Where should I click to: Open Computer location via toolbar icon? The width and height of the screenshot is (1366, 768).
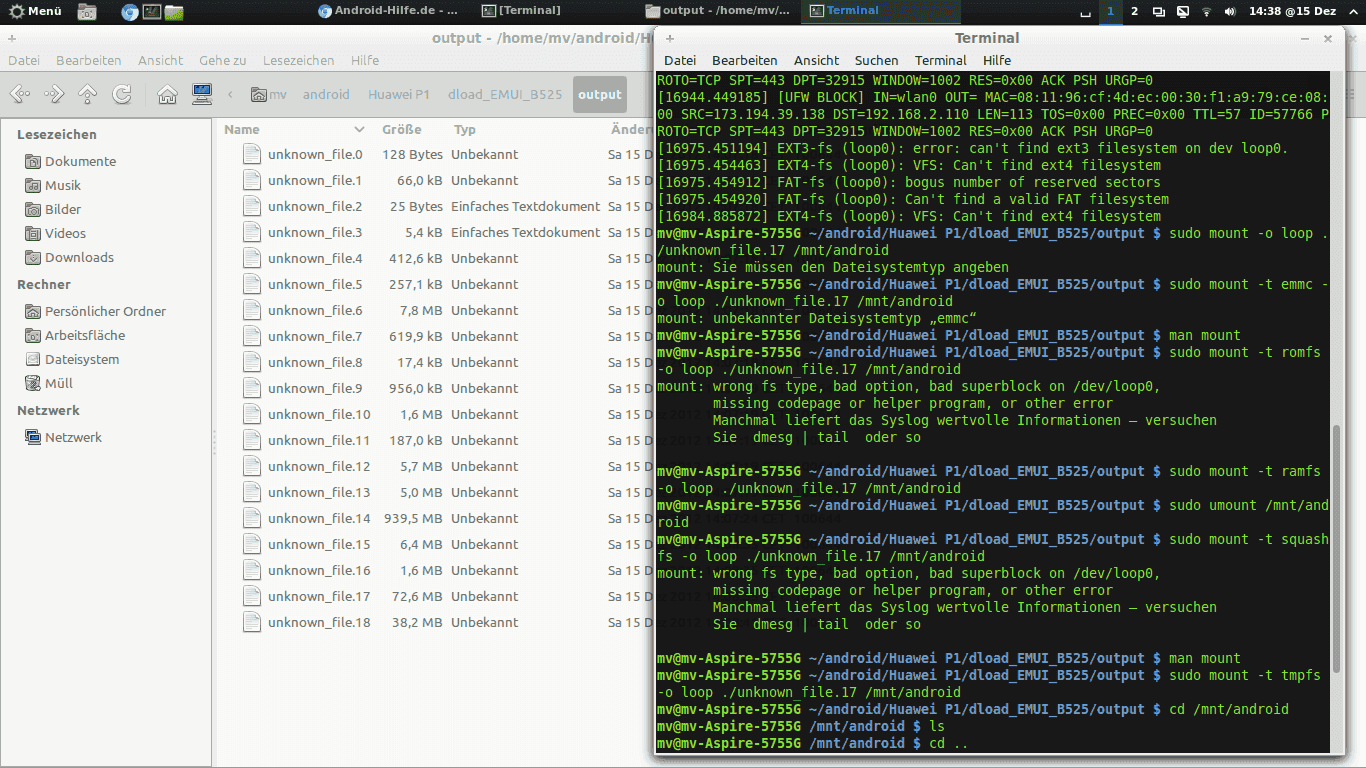[x=202, y=94]
